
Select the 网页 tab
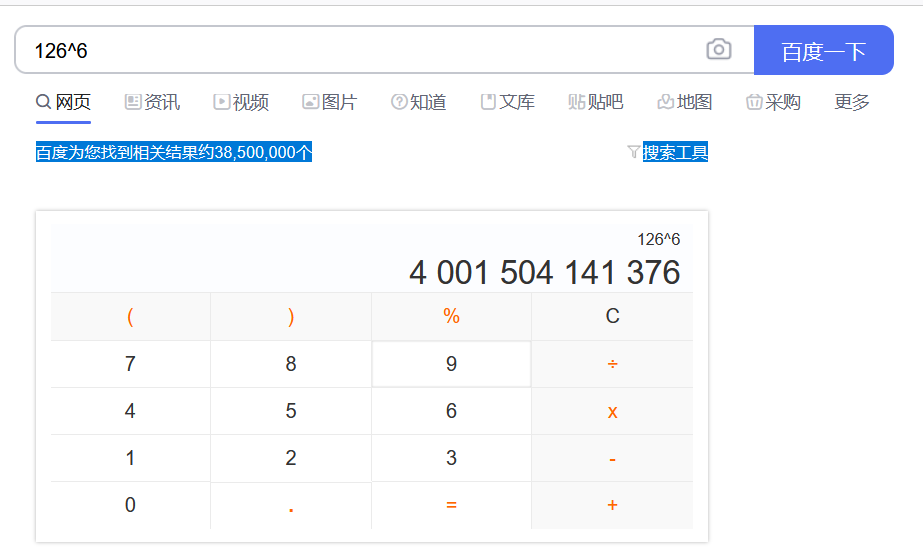[x=64, y=102]
